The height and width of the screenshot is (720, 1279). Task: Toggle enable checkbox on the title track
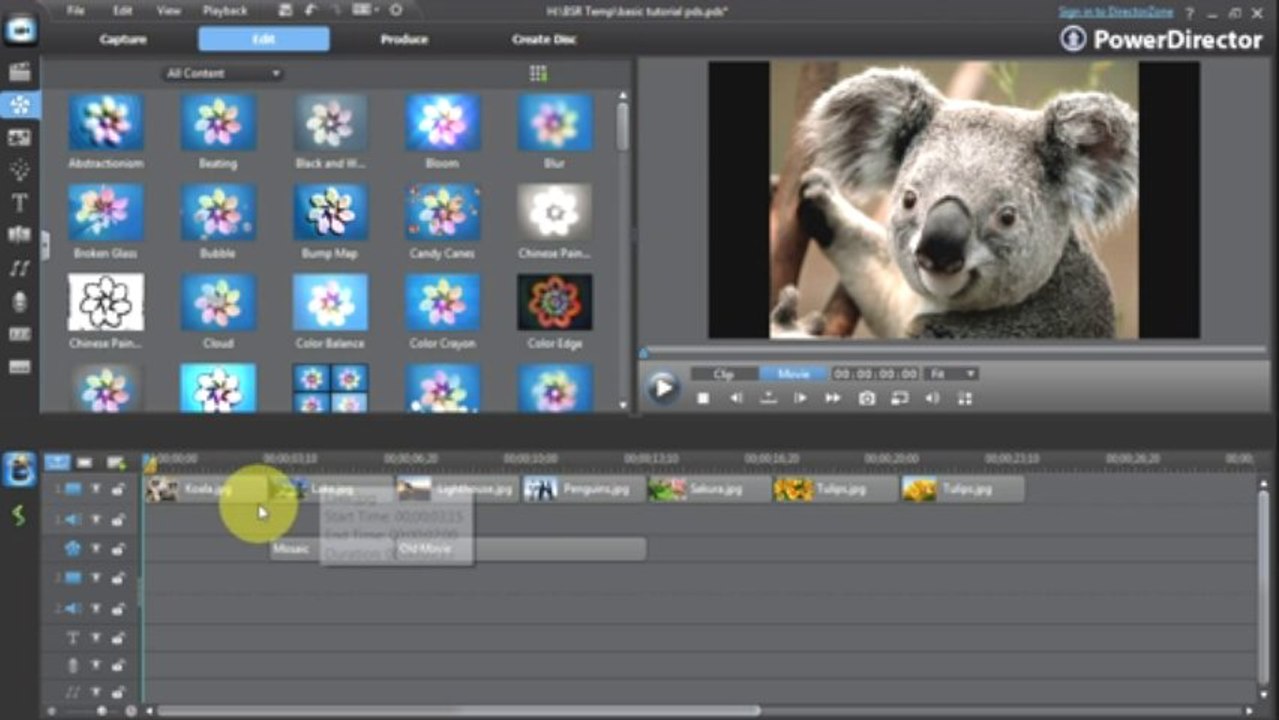pos(96,637)
